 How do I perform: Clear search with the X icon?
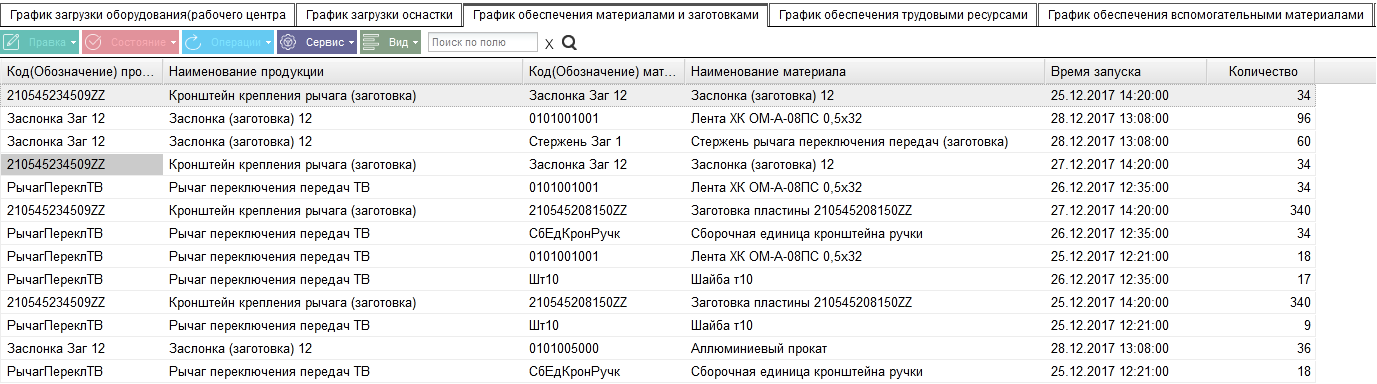[549, 44]
